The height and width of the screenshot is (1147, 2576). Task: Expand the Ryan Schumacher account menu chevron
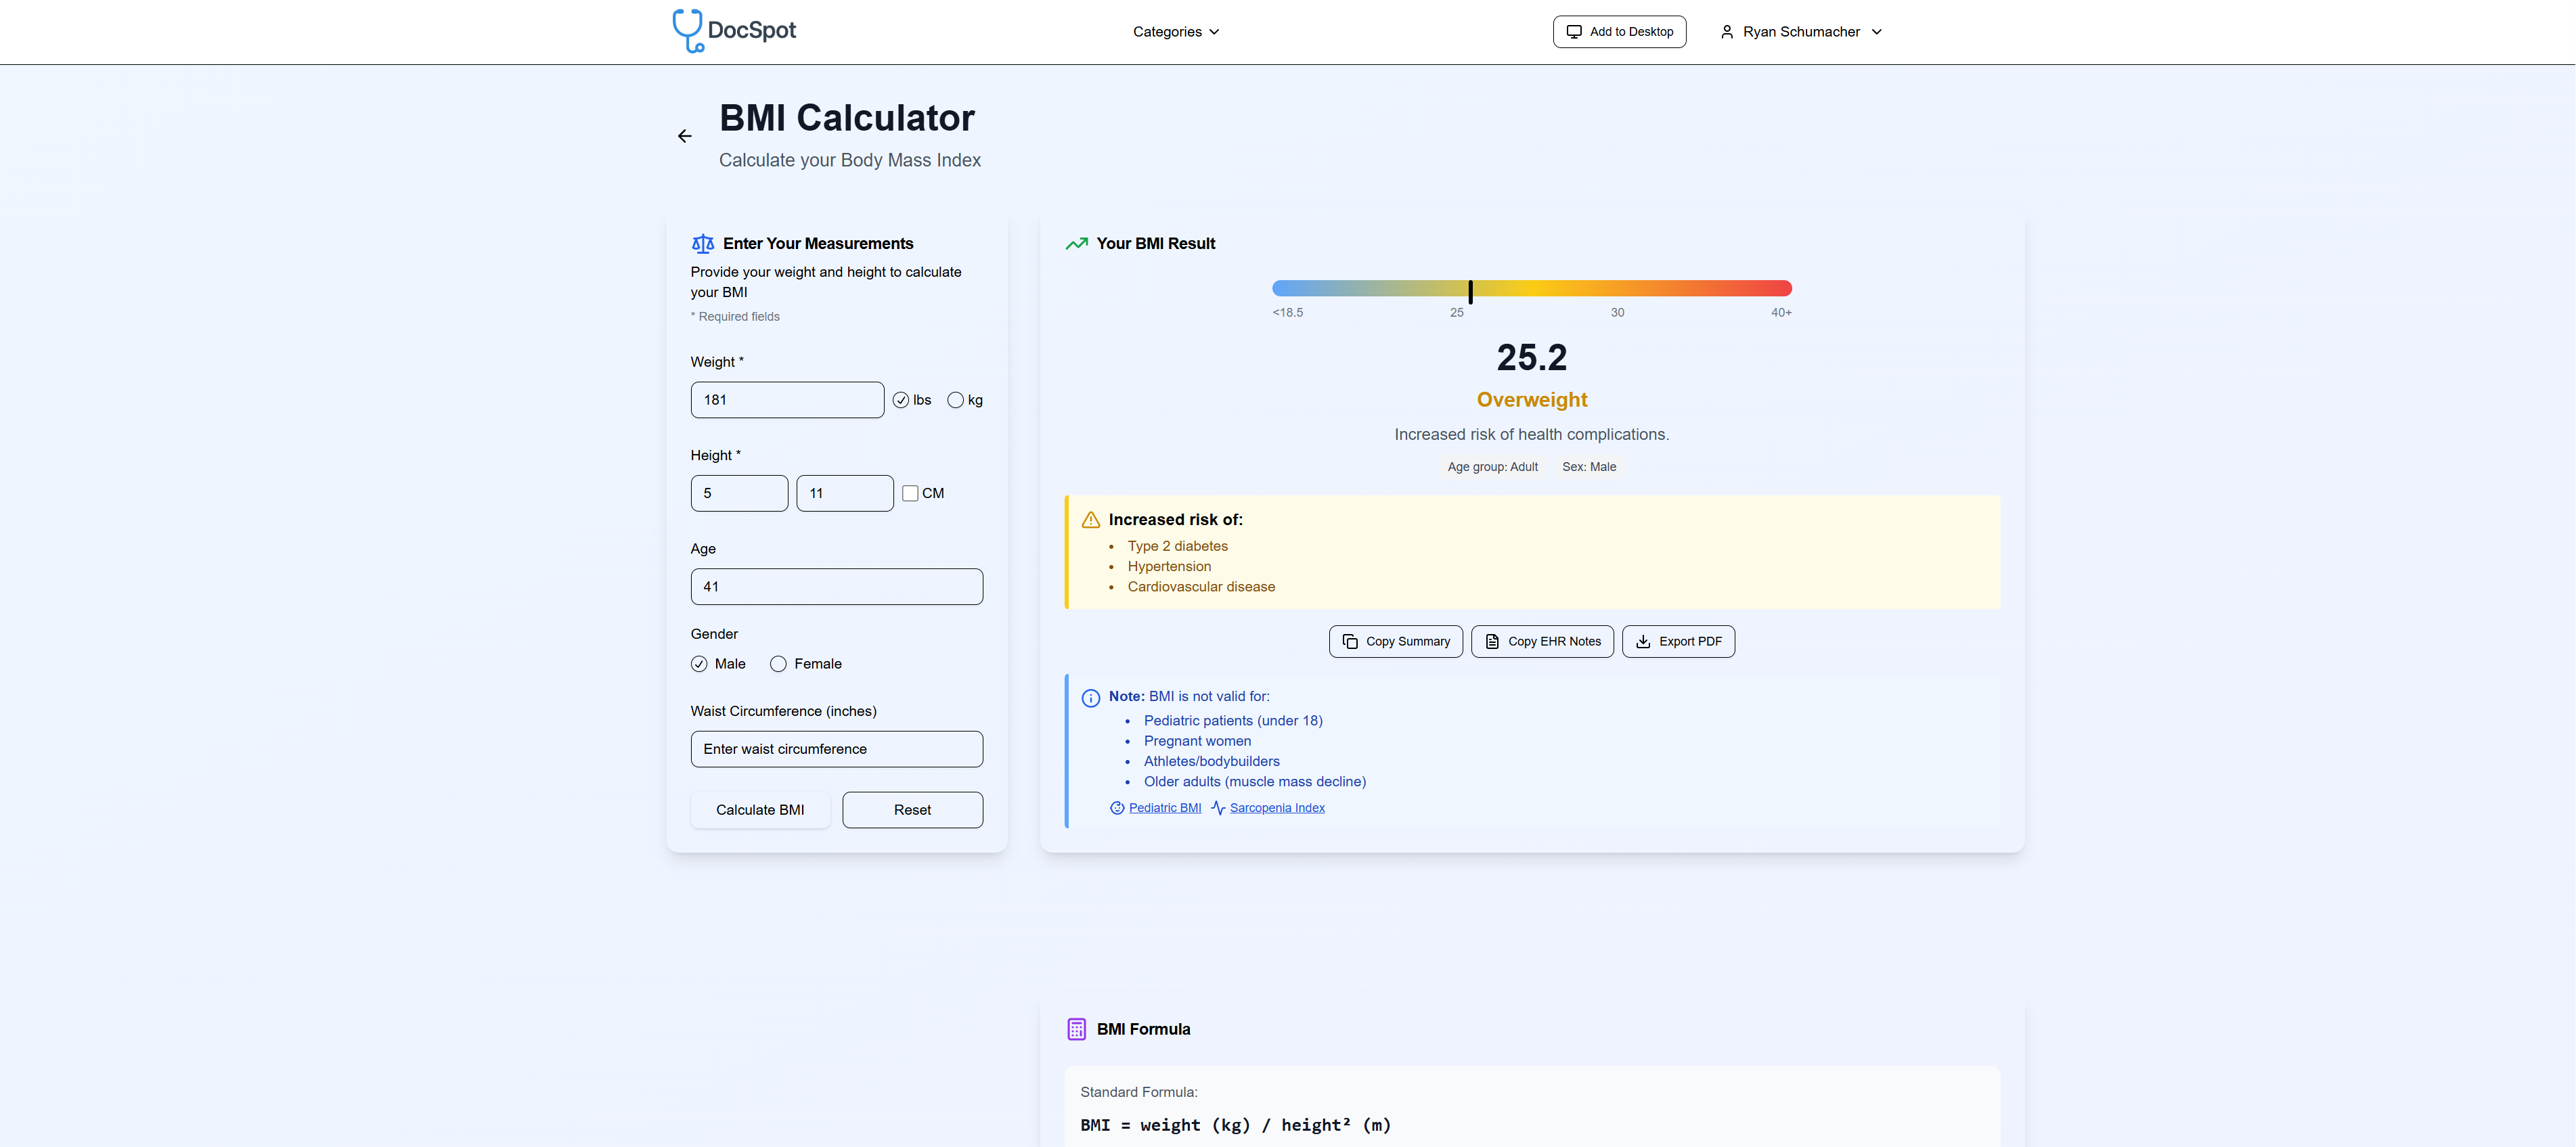click(1877, 32)
